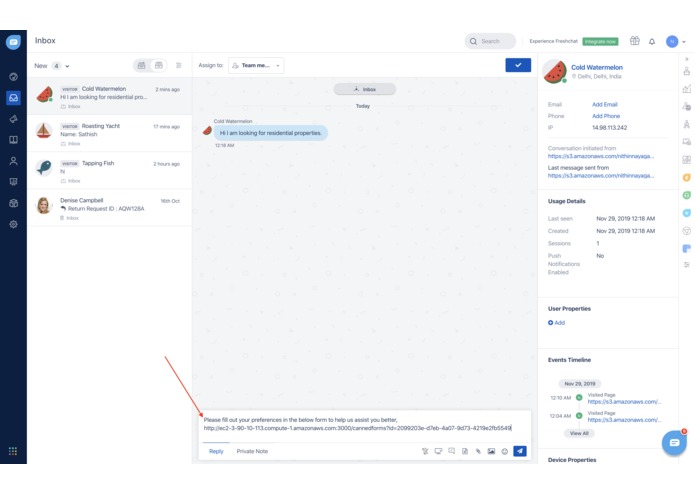
Task: Open Roasting Yacht conversation
Action: pos(109,134)
